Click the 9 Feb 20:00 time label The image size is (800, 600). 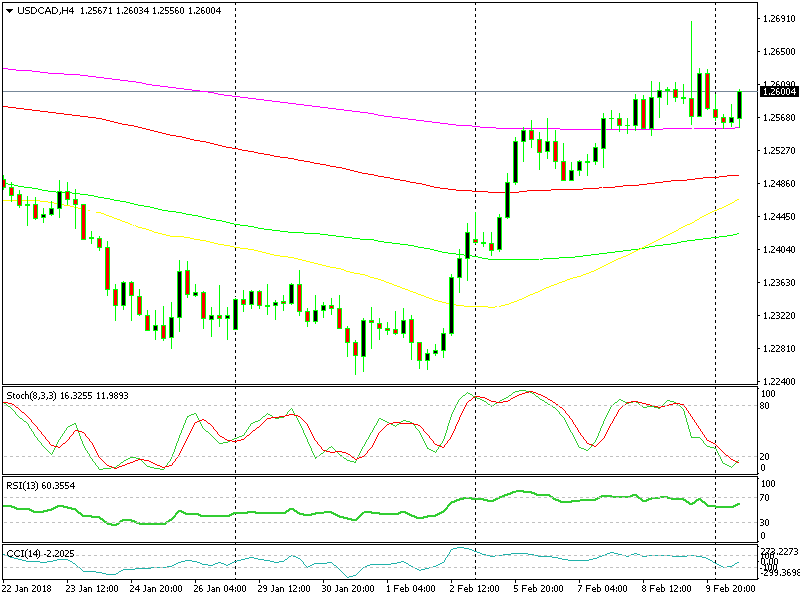click(731, 588)
